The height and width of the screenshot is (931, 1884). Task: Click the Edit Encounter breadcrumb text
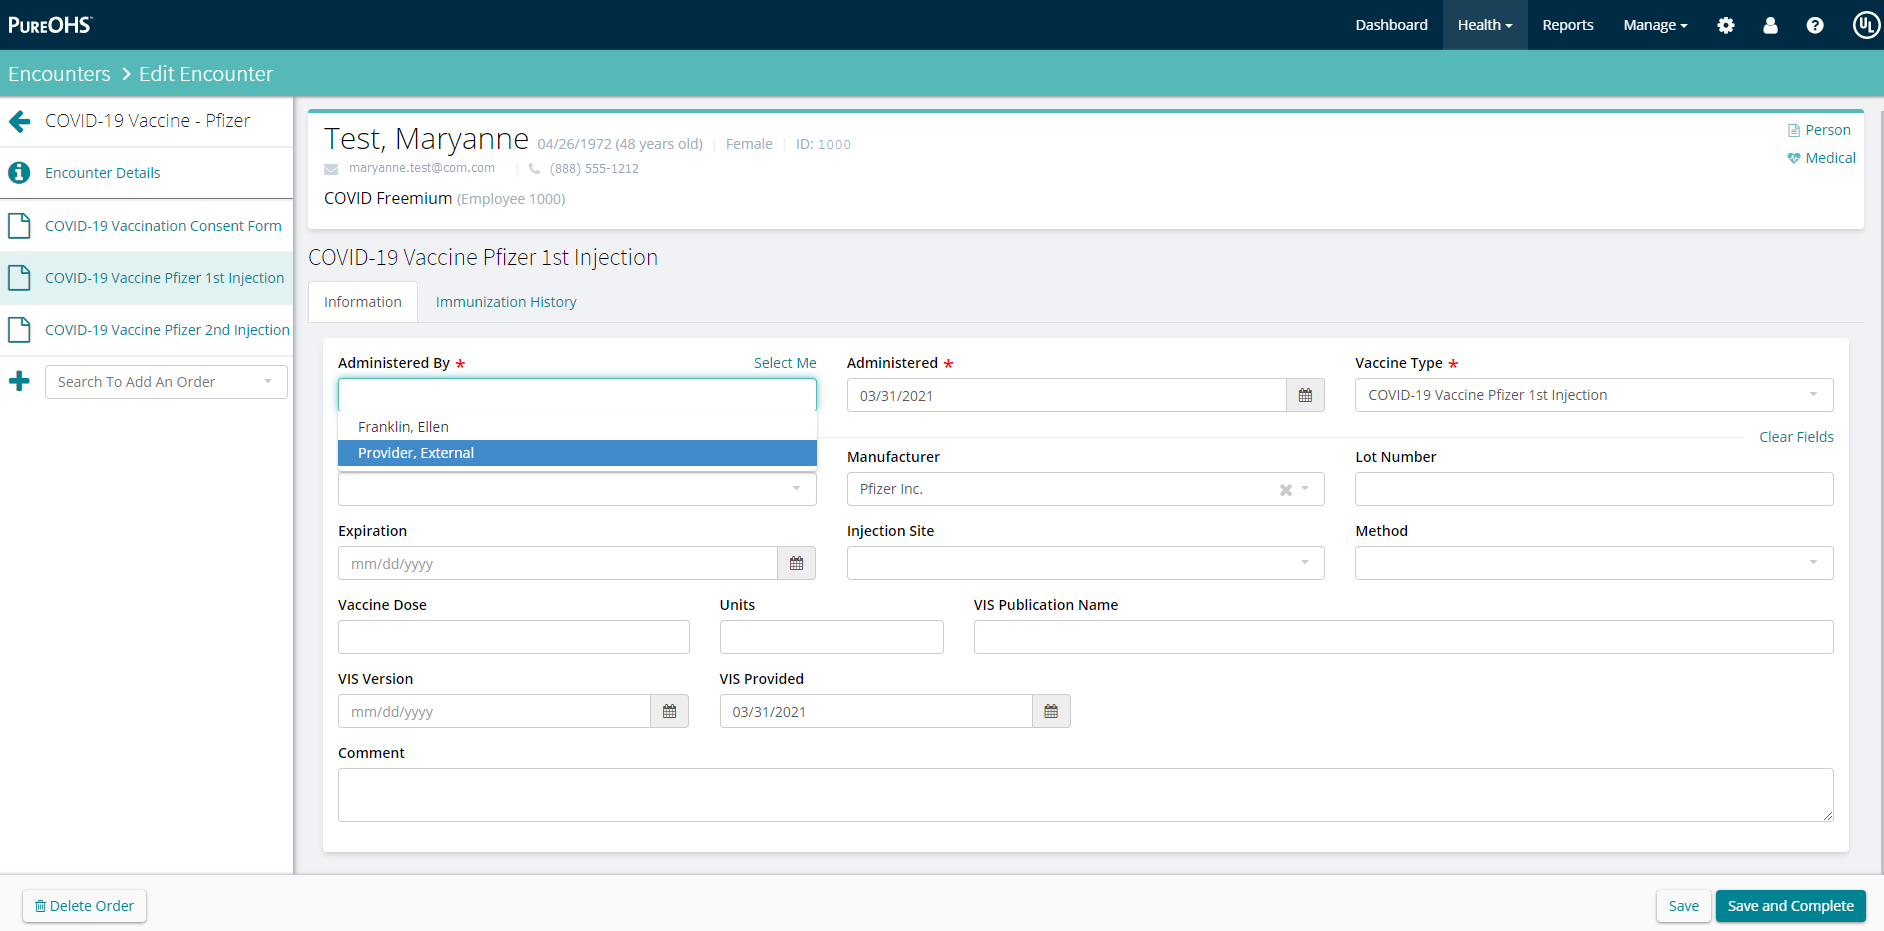(x=206, y=74)
